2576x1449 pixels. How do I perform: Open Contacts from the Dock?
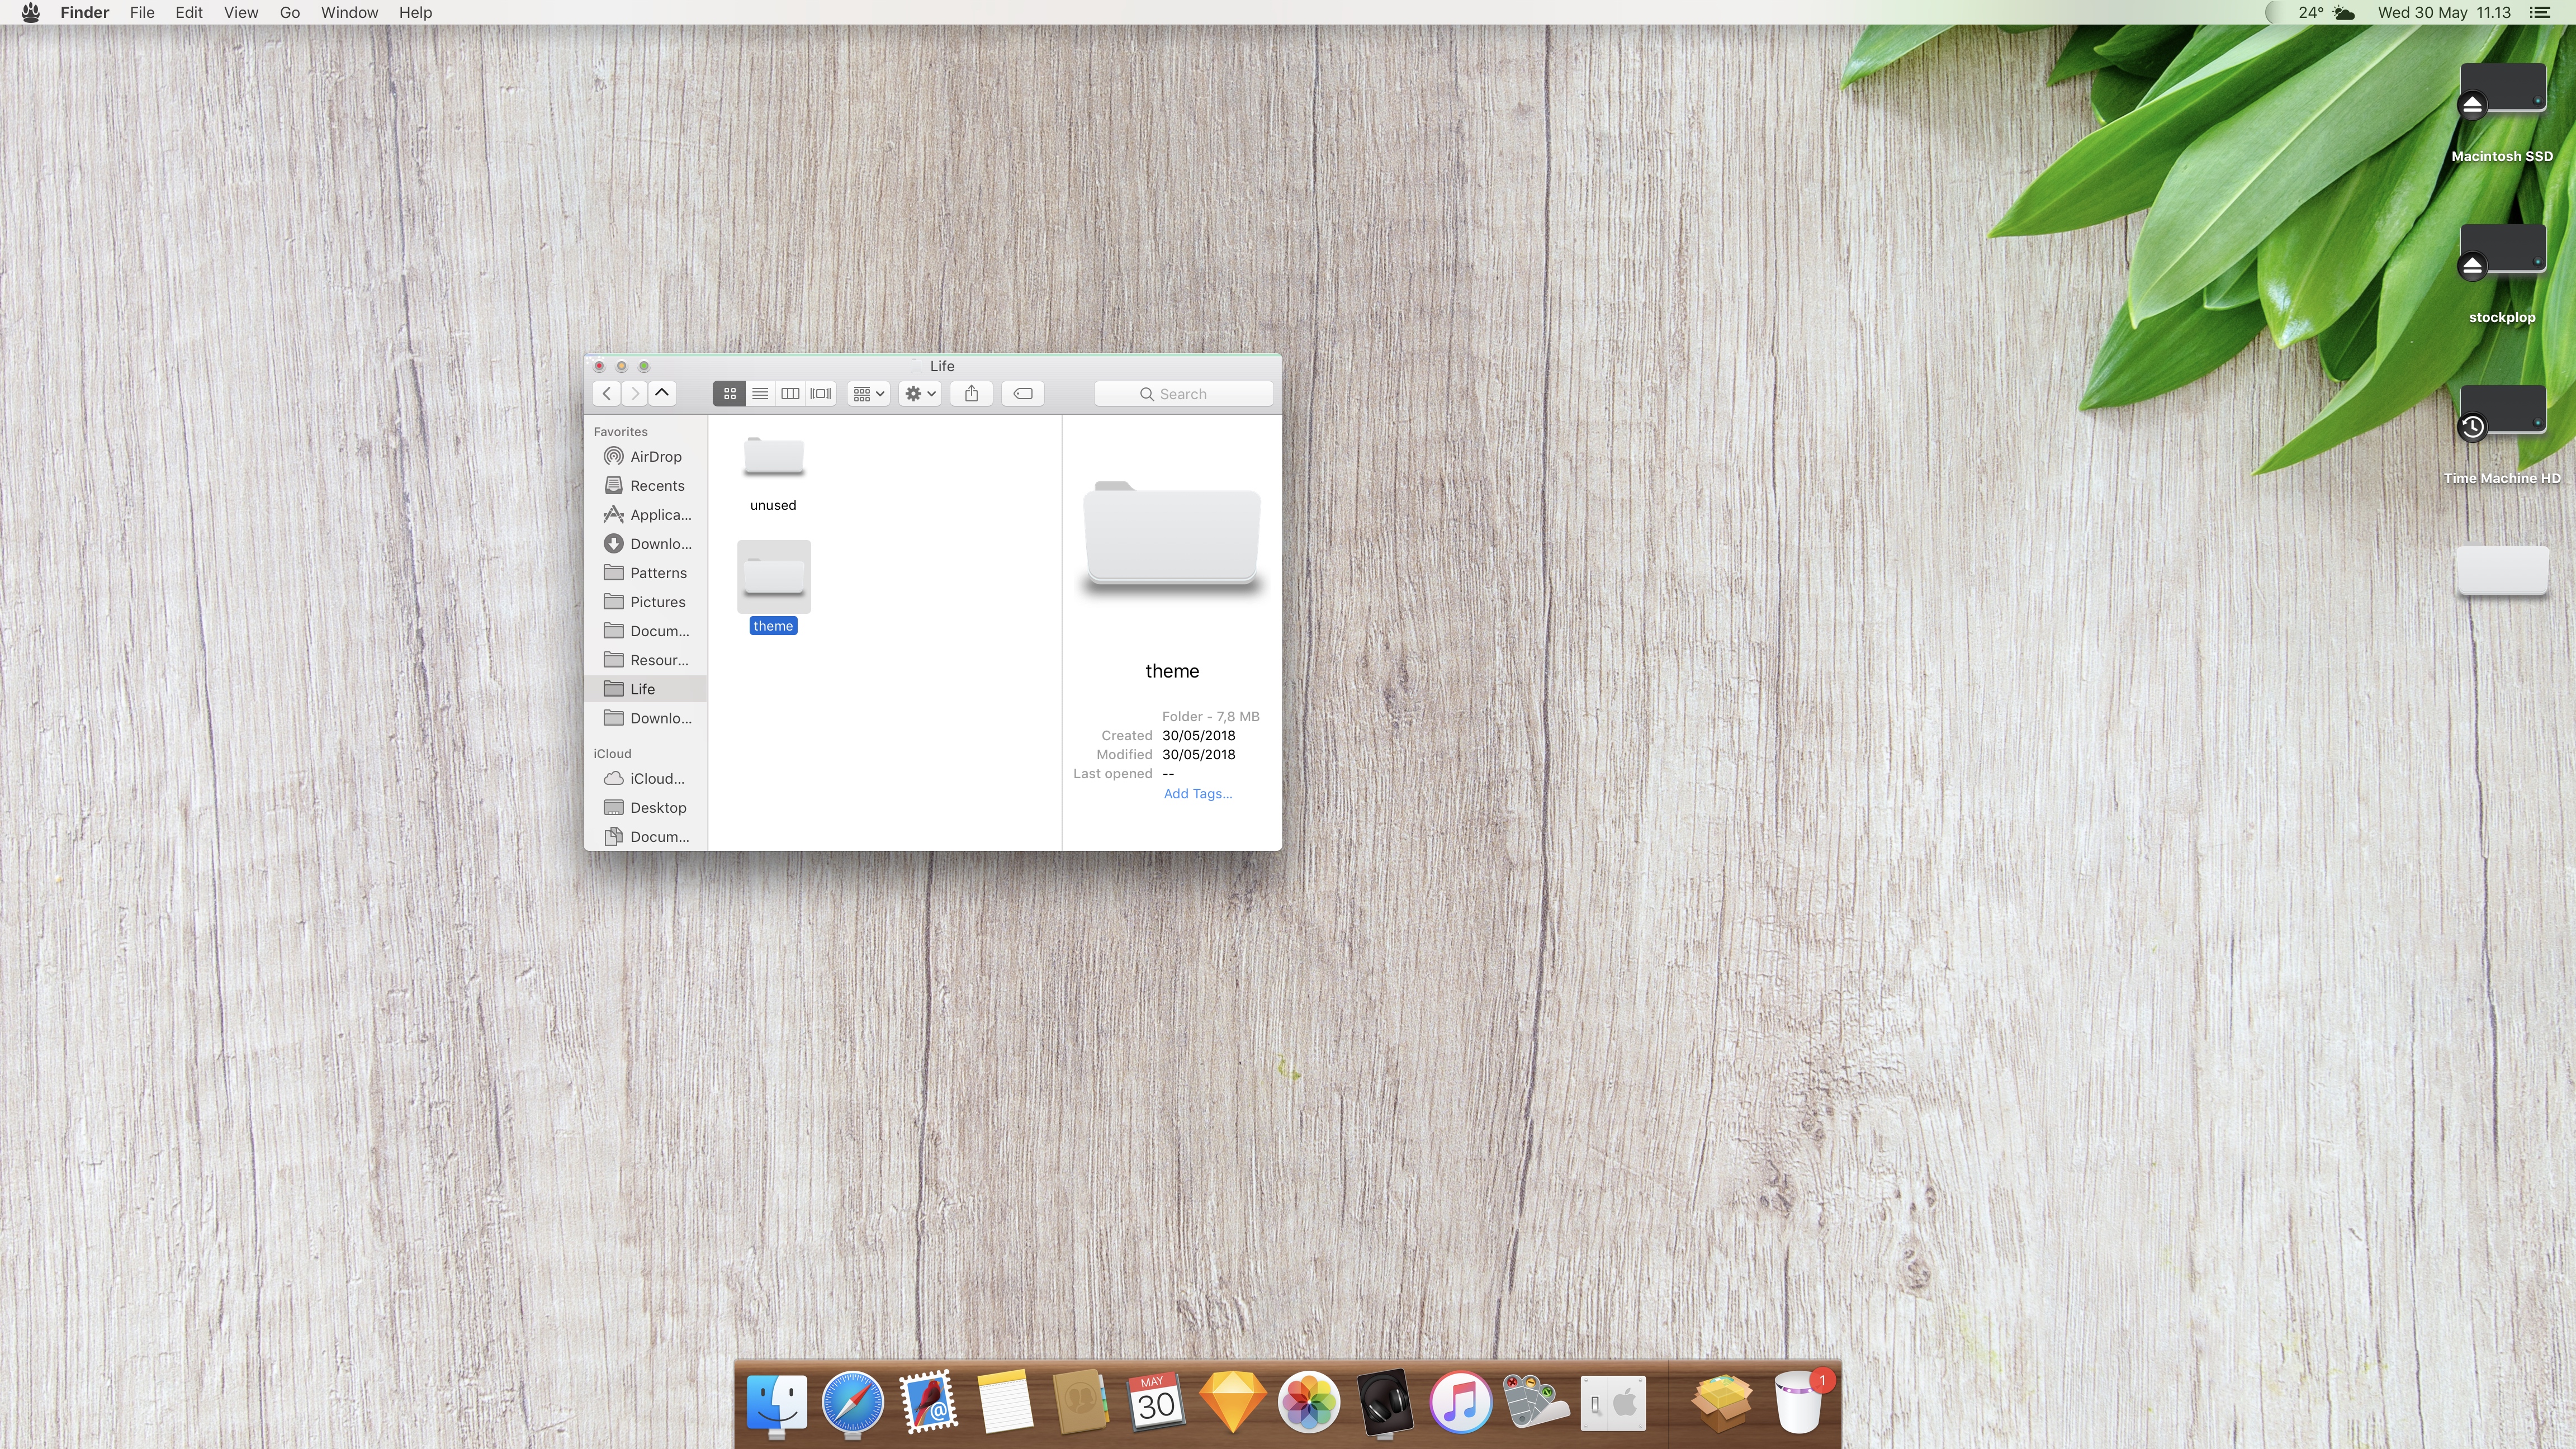(1080, 1402)
